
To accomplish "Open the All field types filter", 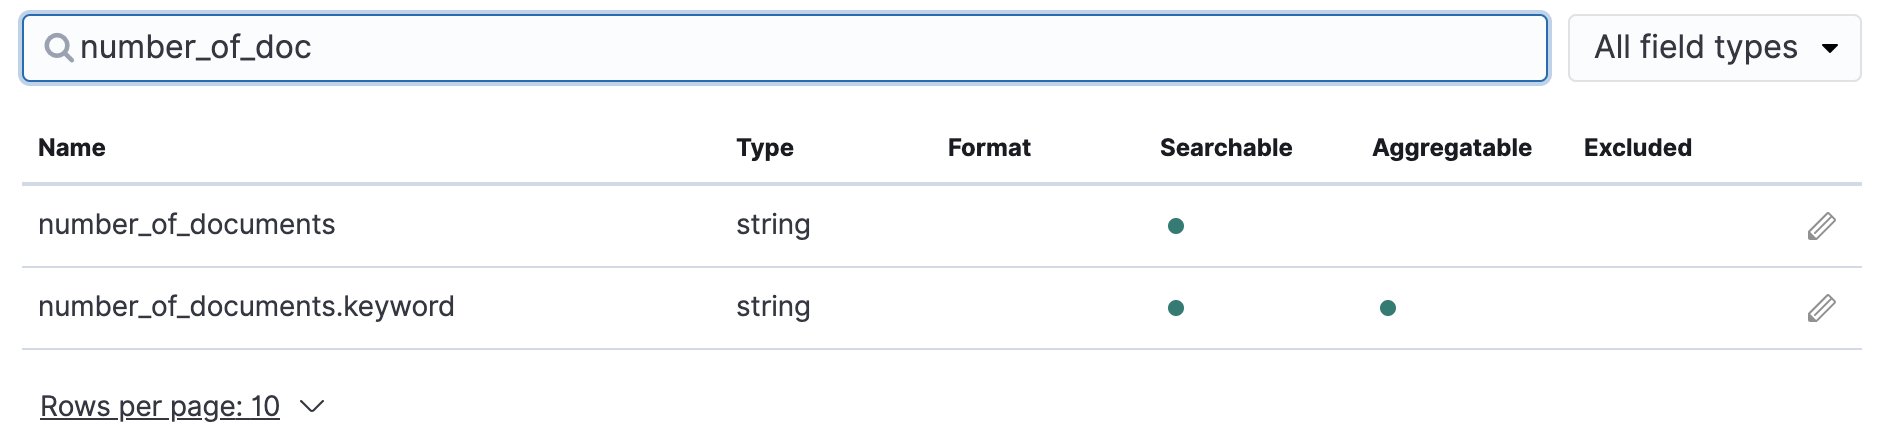I will [1714, 48].
